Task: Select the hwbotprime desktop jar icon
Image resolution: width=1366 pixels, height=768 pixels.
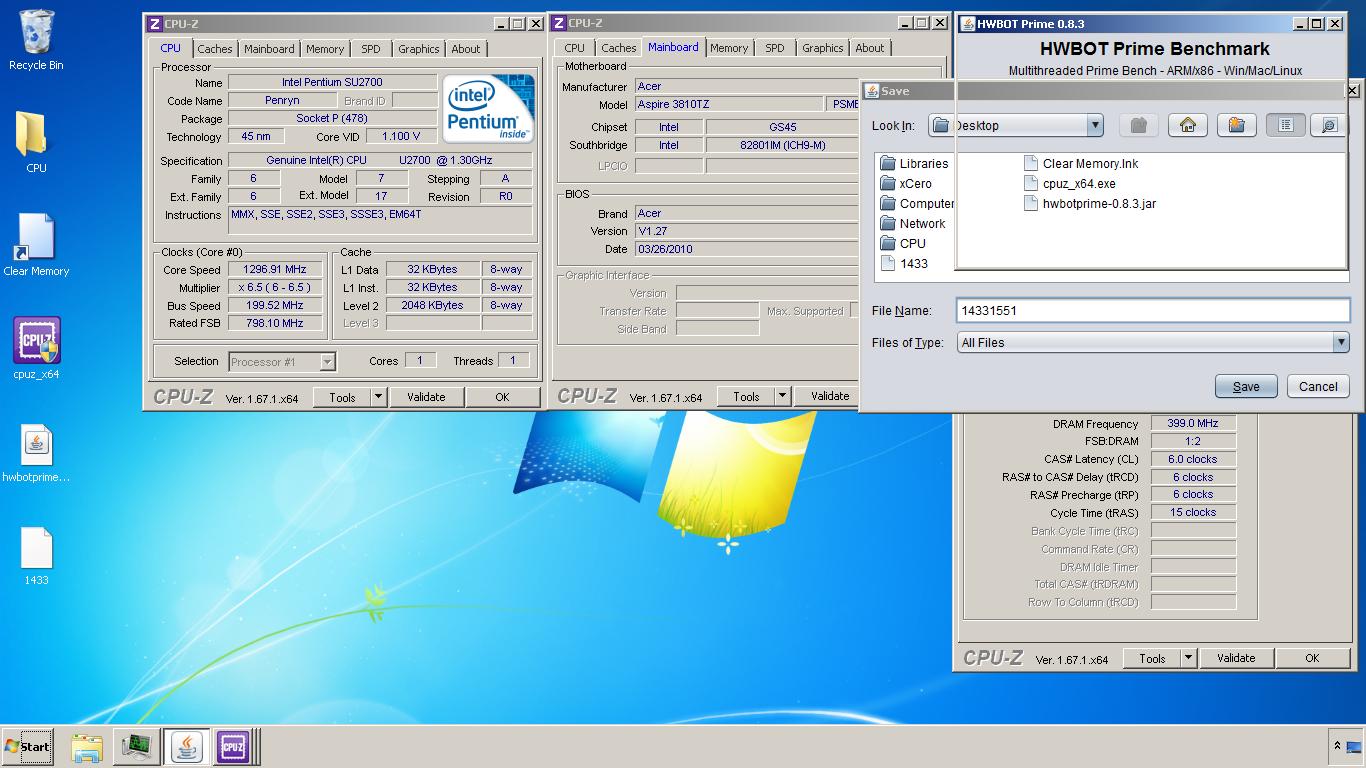Action: point(36,452)
